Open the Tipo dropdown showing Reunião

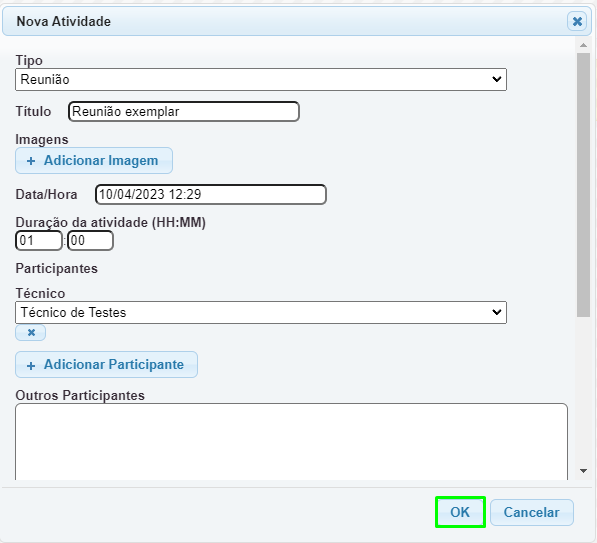(261, 80)
